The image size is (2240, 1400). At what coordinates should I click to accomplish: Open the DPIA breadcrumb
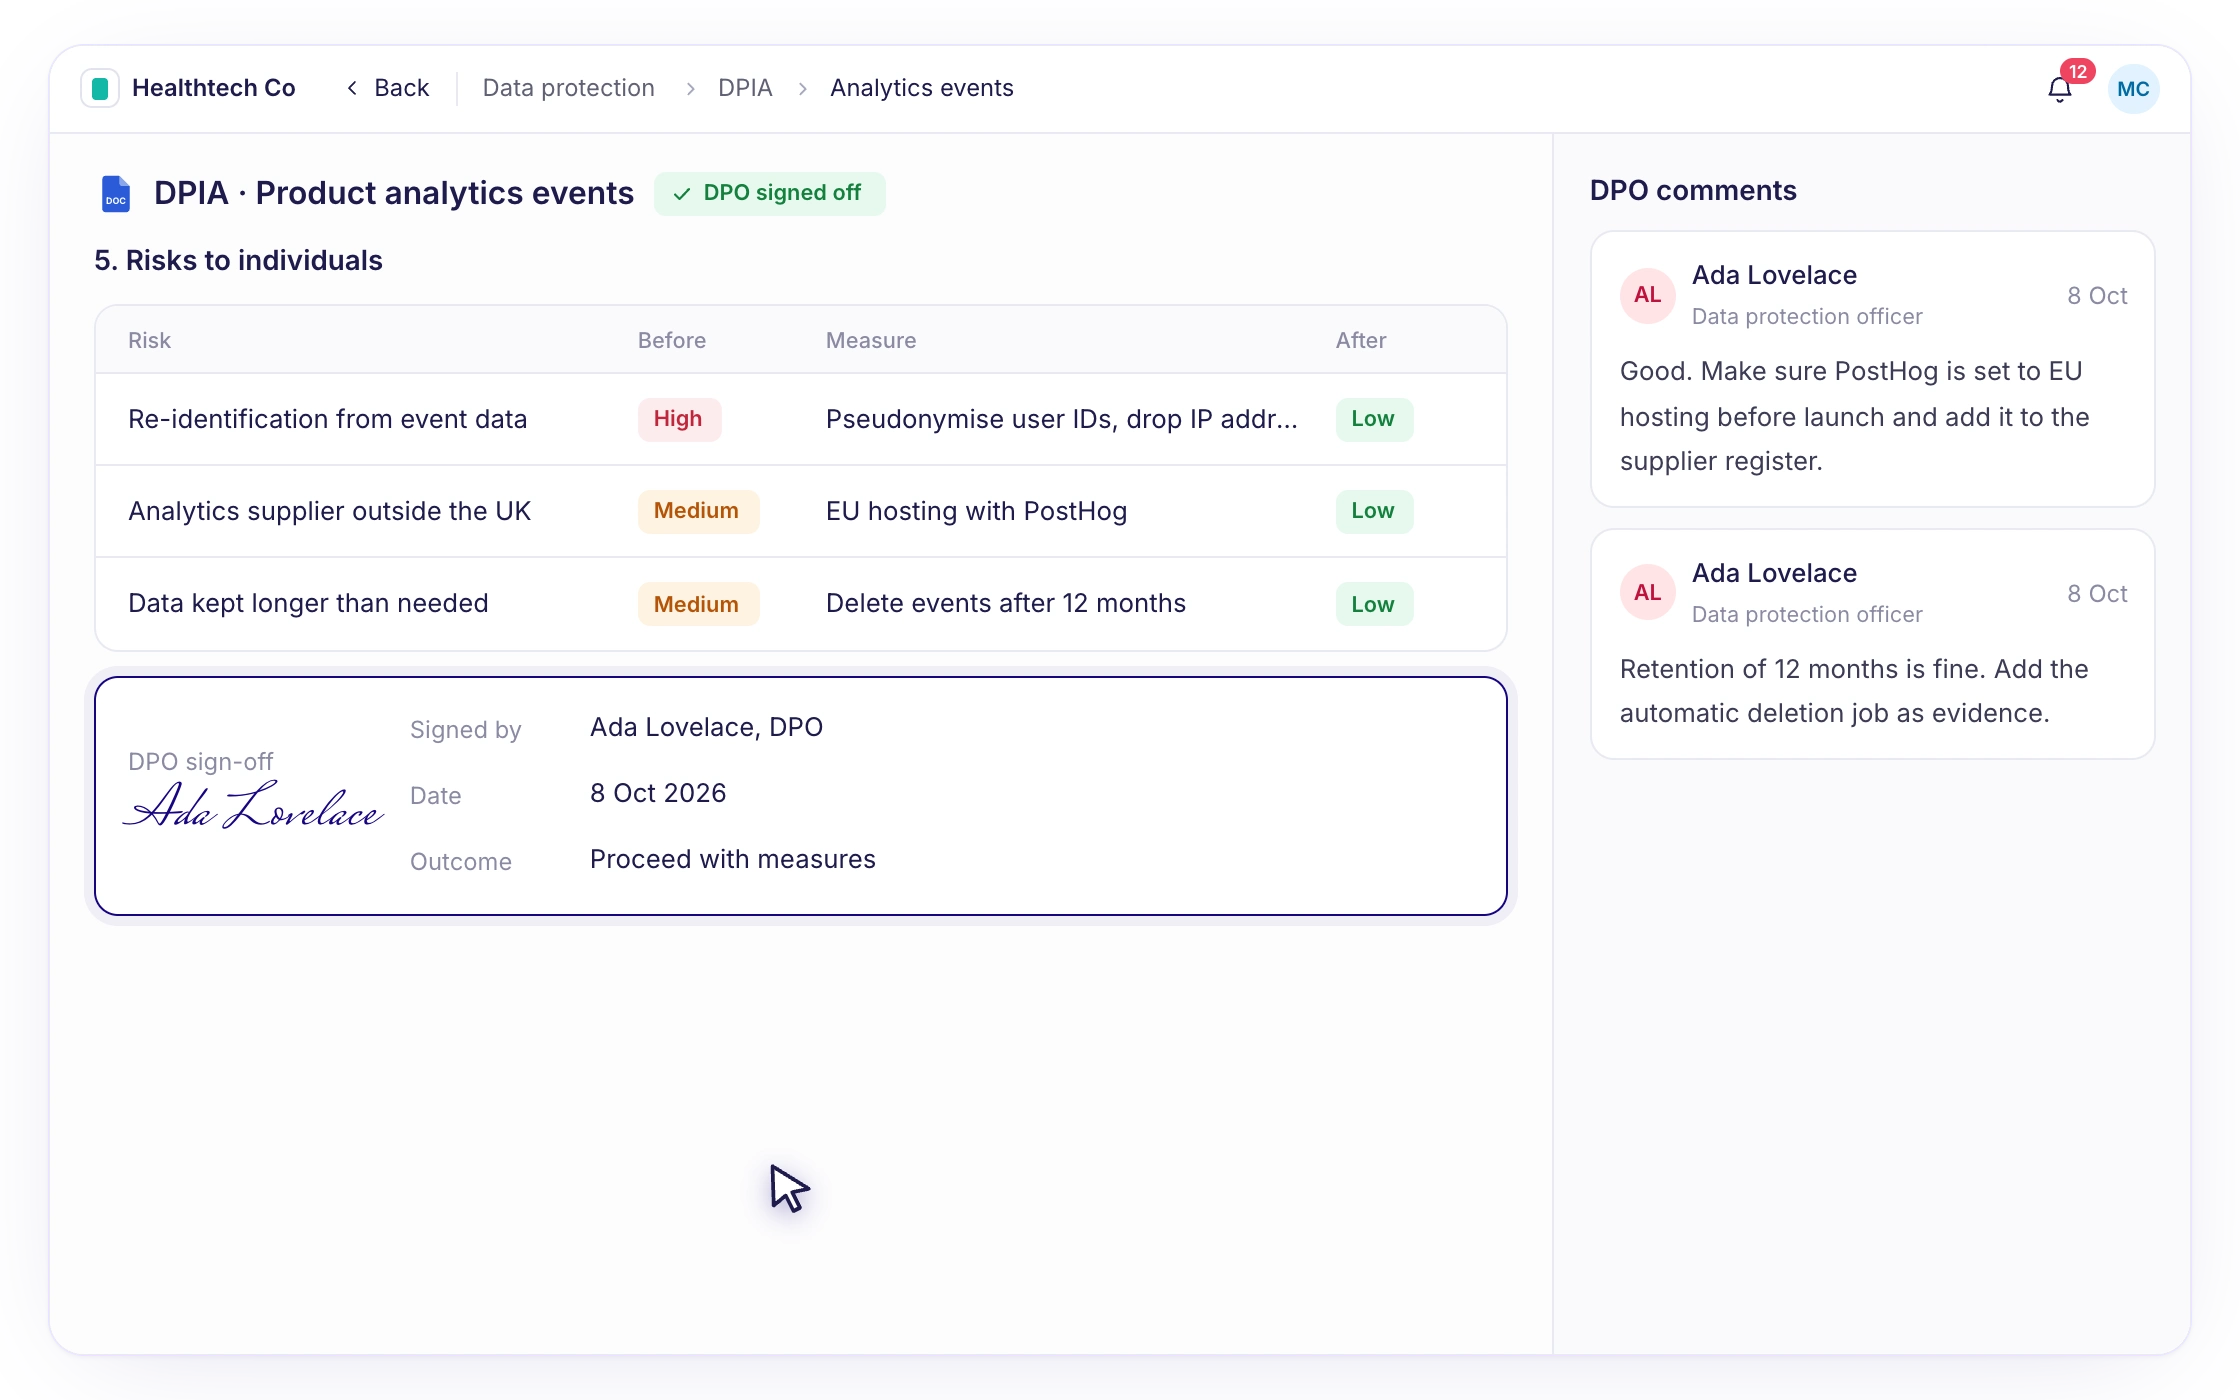[745, 88]
